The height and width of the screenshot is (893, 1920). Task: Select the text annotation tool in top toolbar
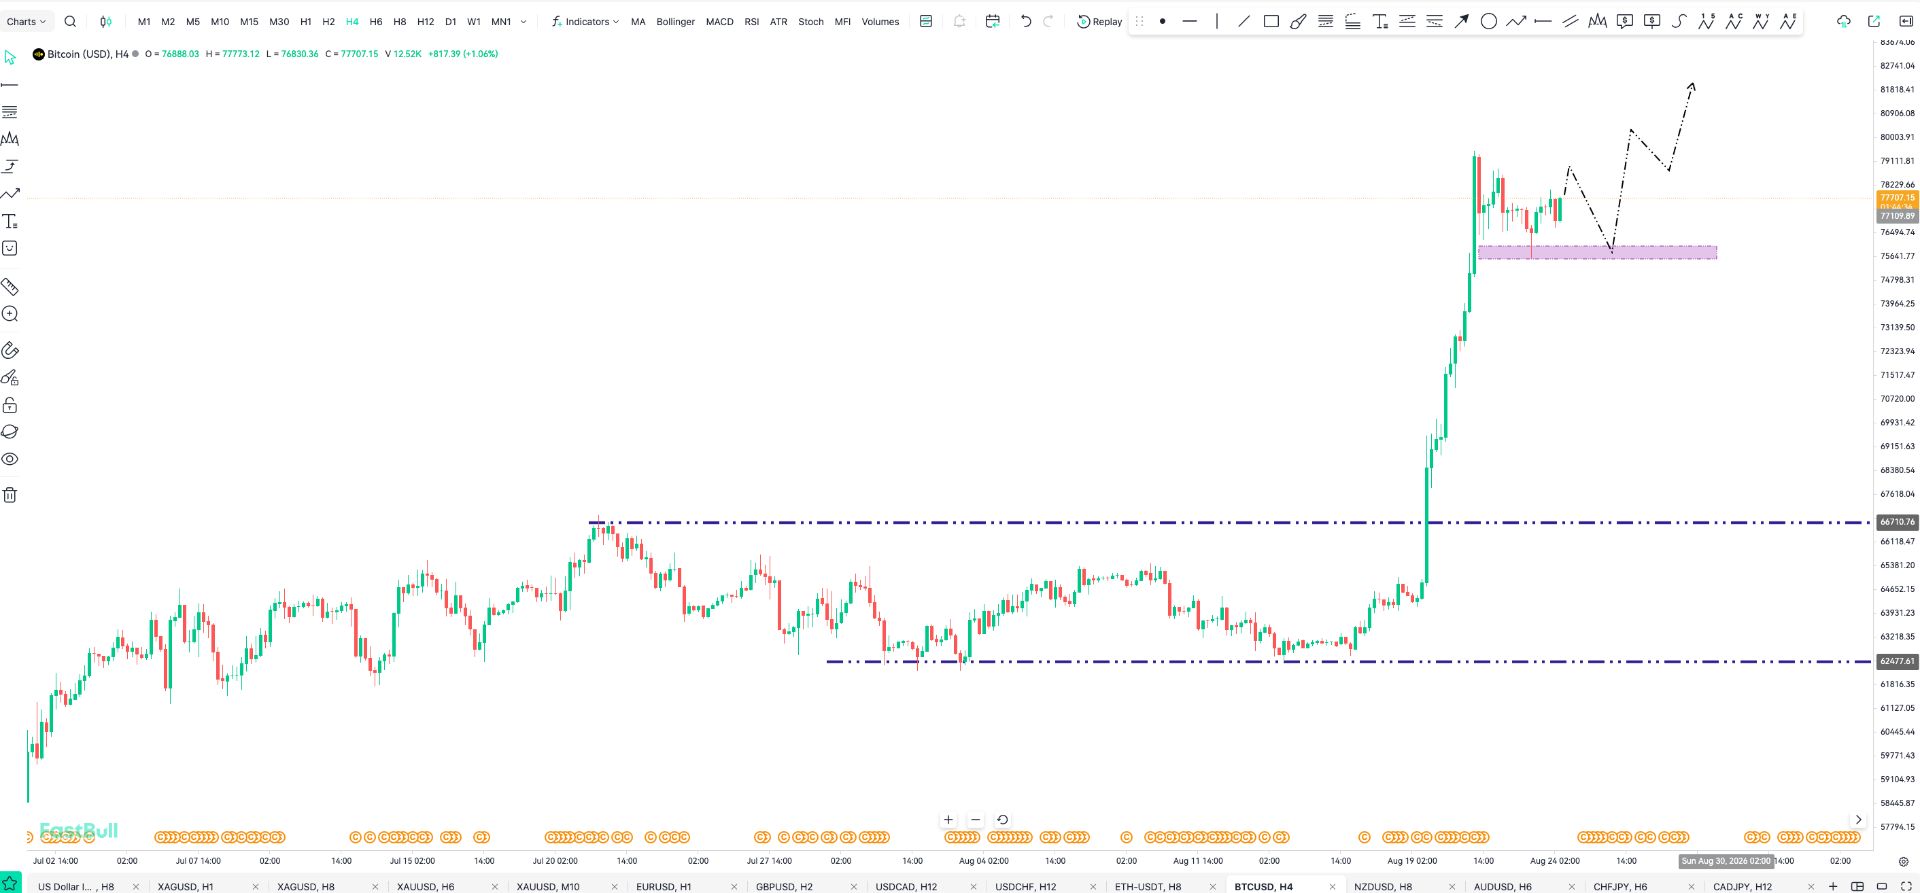[1380, 21]
